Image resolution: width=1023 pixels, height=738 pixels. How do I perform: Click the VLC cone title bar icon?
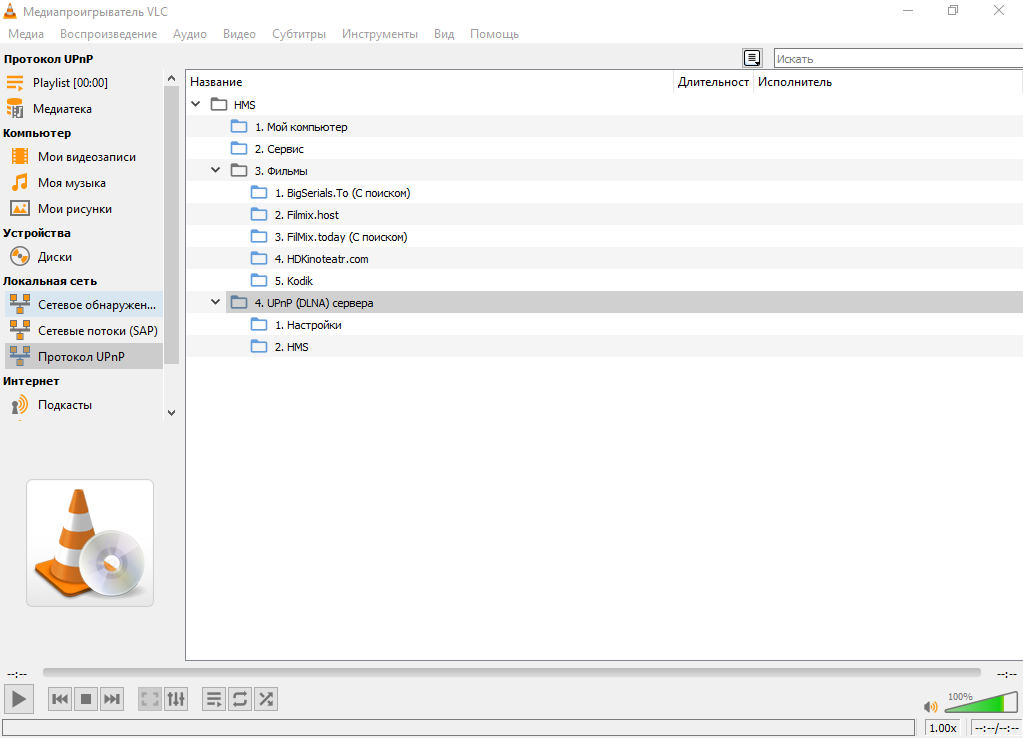point(10,11)
